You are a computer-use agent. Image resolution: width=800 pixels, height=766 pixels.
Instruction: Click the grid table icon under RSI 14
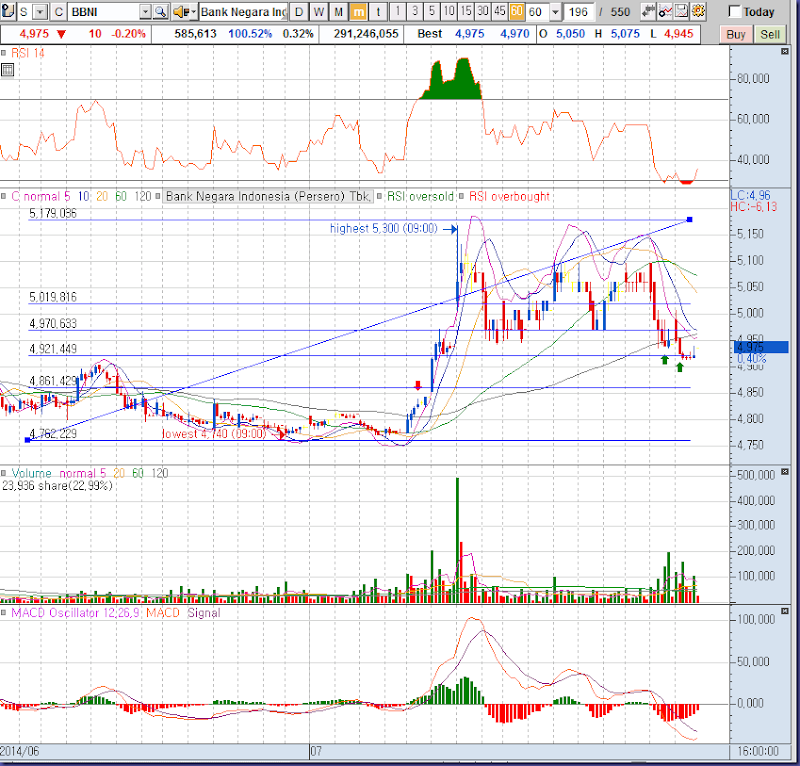point(7,70)
